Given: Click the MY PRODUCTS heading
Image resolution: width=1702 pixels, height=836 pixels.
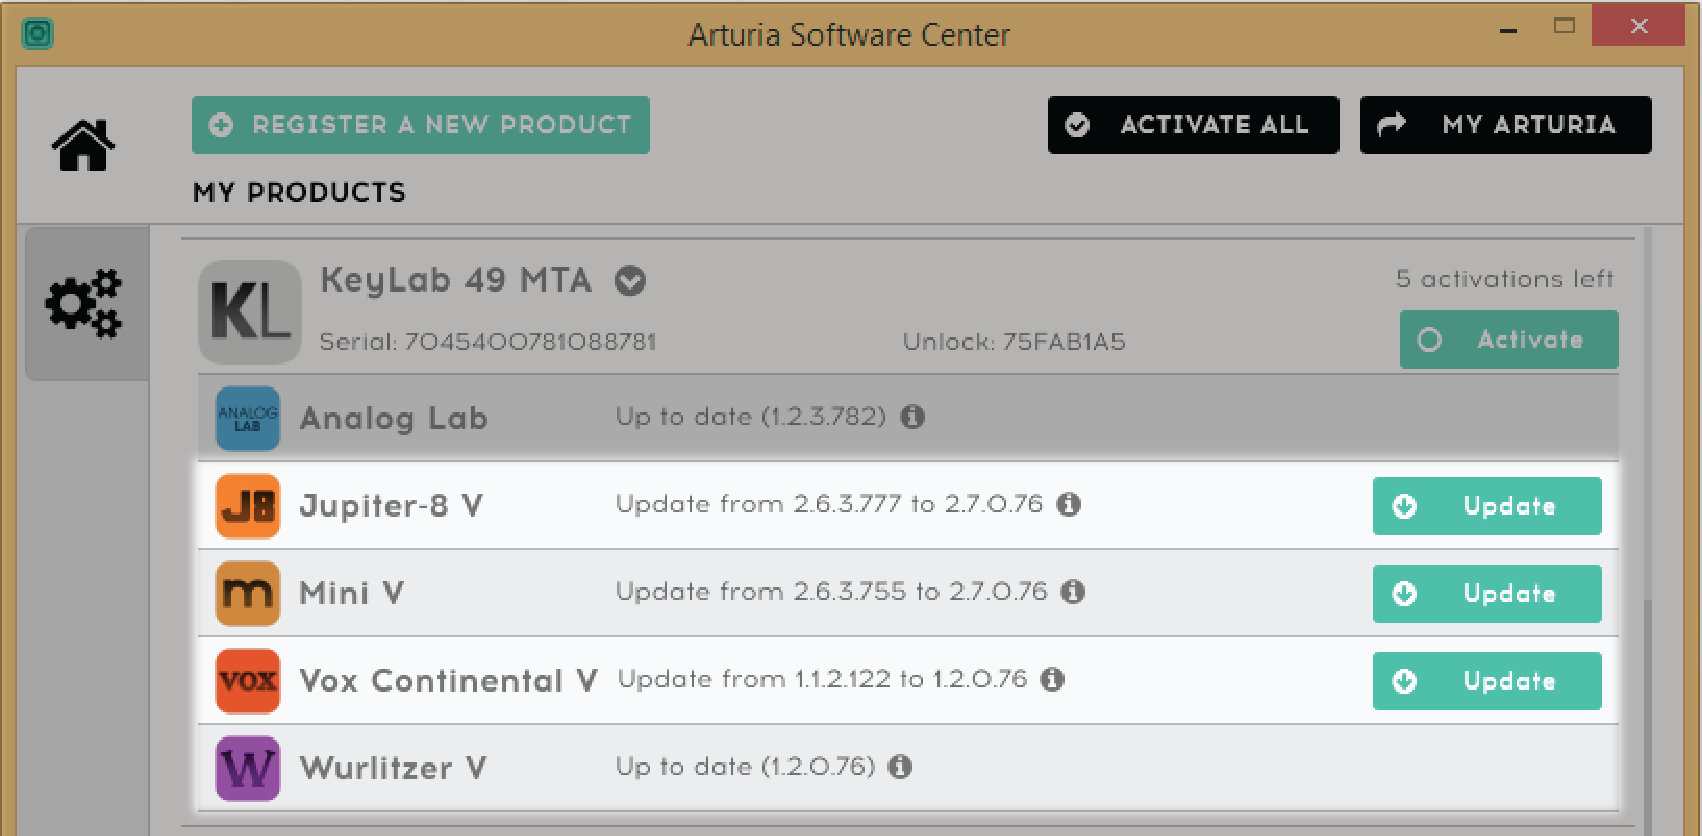Looking at the screenshot, I should [299, 192].
